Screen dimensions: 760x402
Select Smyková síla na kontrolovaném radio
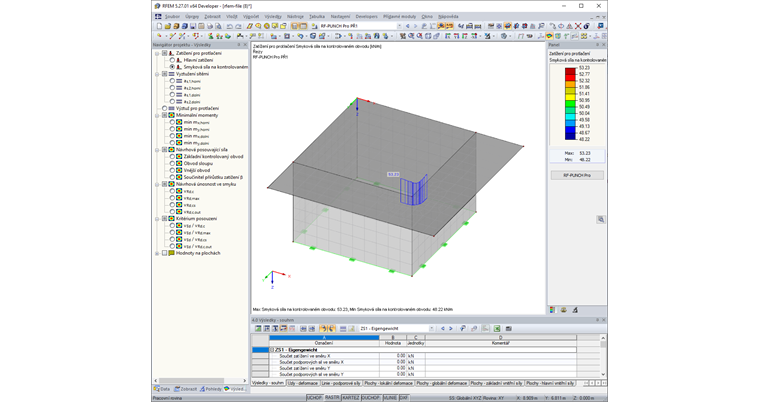(x=172, y=67)
